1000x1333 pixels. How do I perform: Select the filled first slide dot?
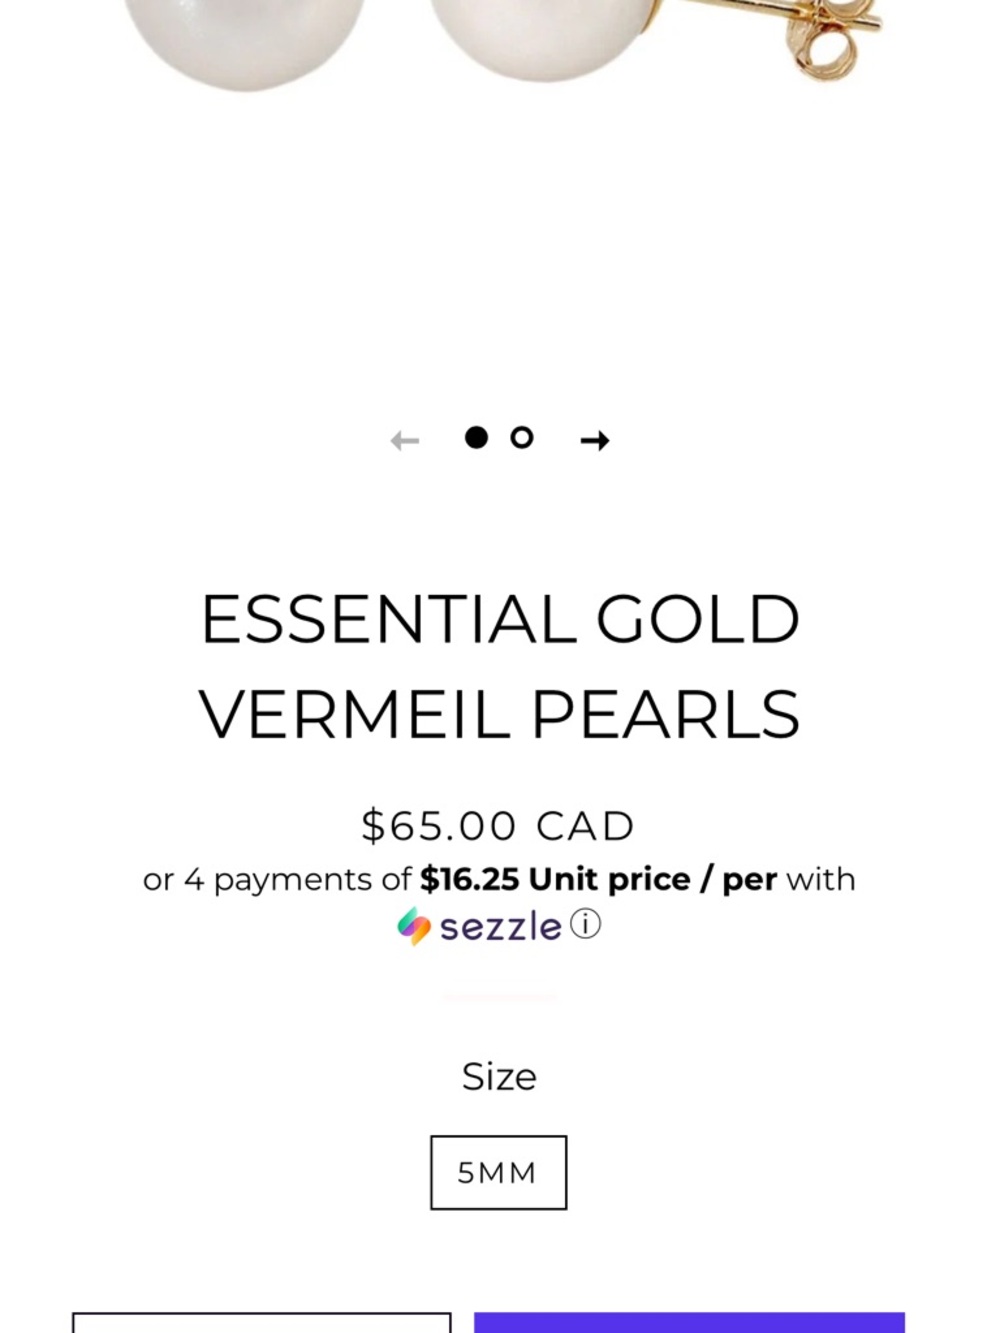click(x=477, y=437)
